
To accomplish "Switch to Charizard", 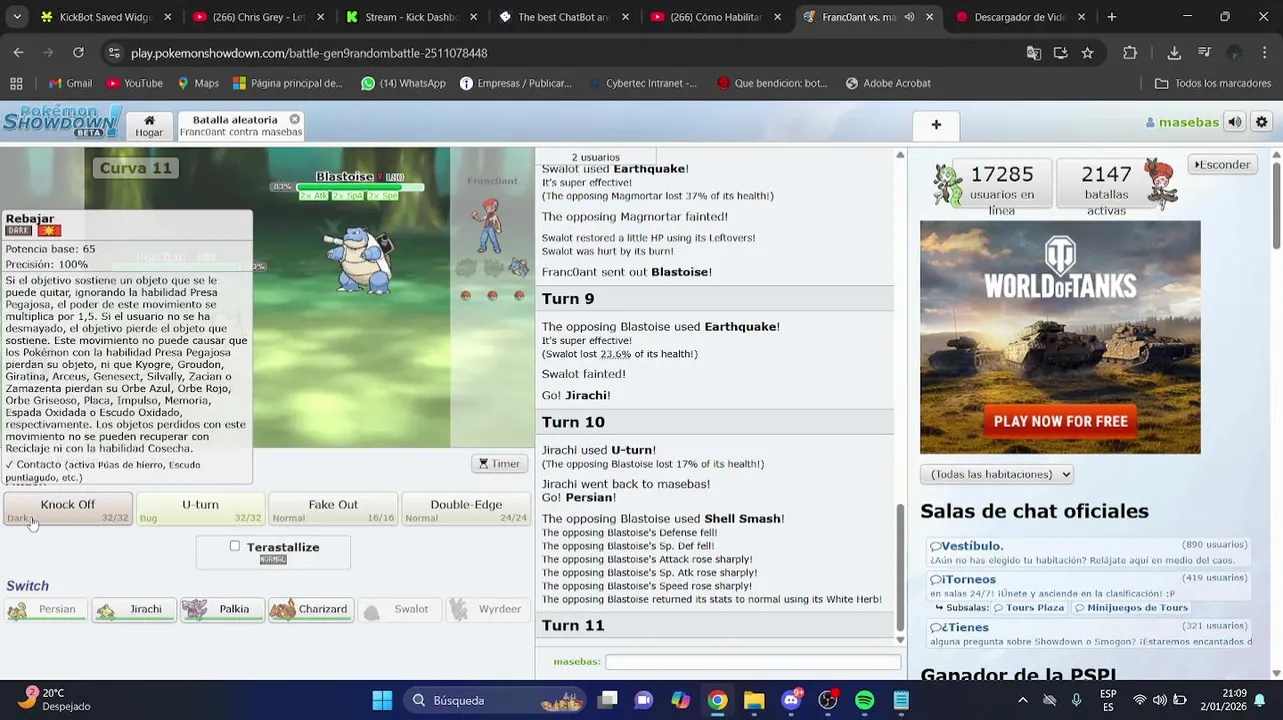I will tap(311, 609).
